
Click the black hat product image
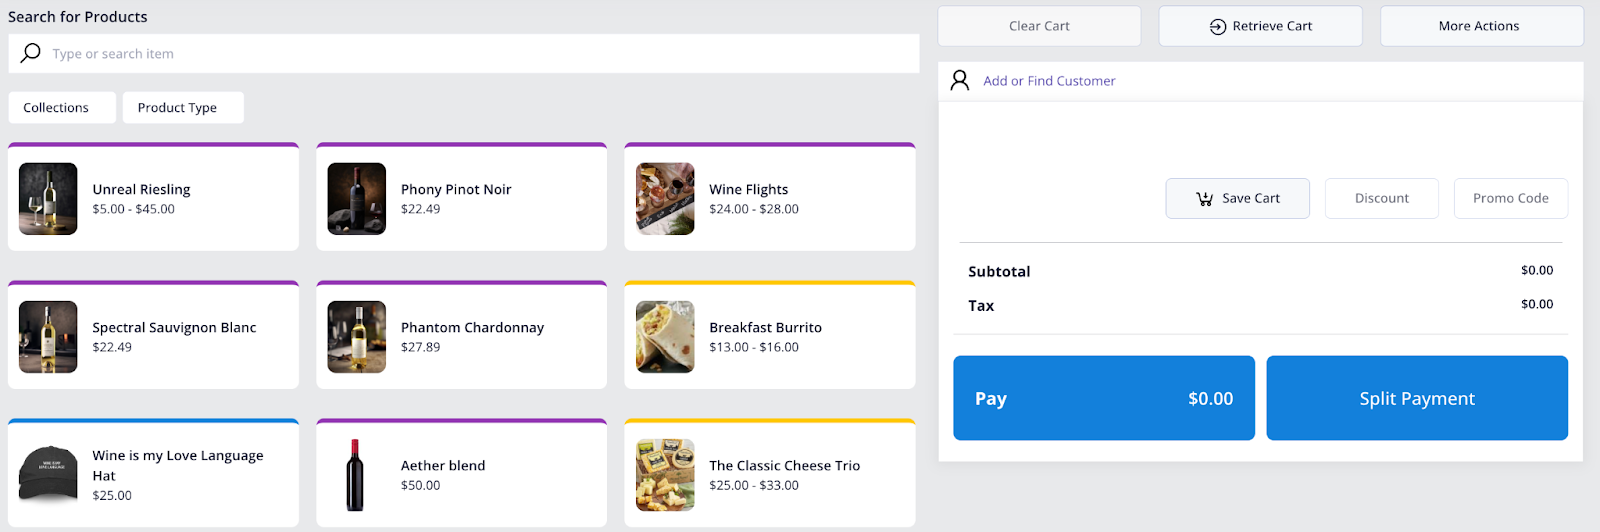pos(48,473)
